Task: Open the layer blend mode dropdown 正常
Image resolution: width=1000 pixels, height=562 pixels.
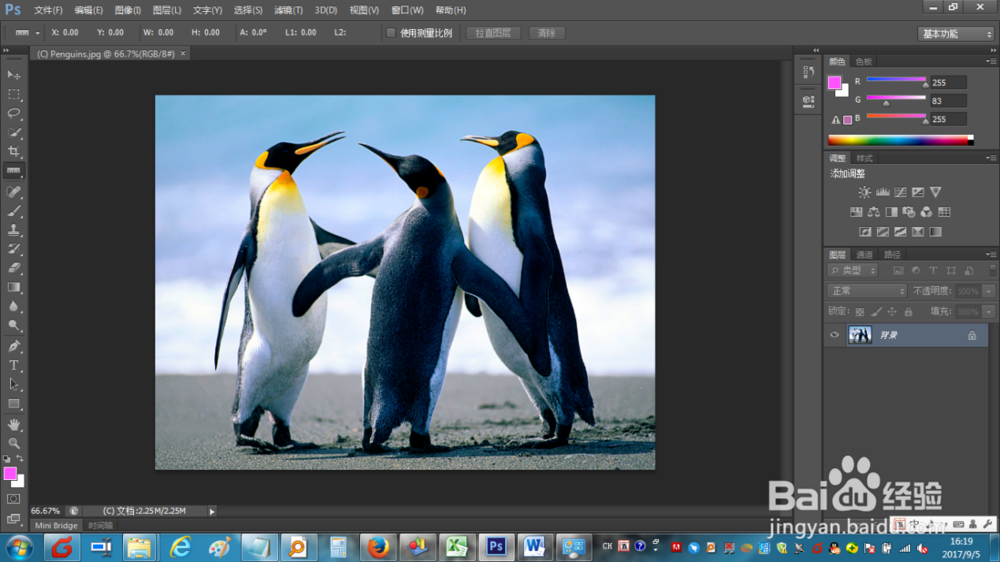Action: (x=866, y=291)
